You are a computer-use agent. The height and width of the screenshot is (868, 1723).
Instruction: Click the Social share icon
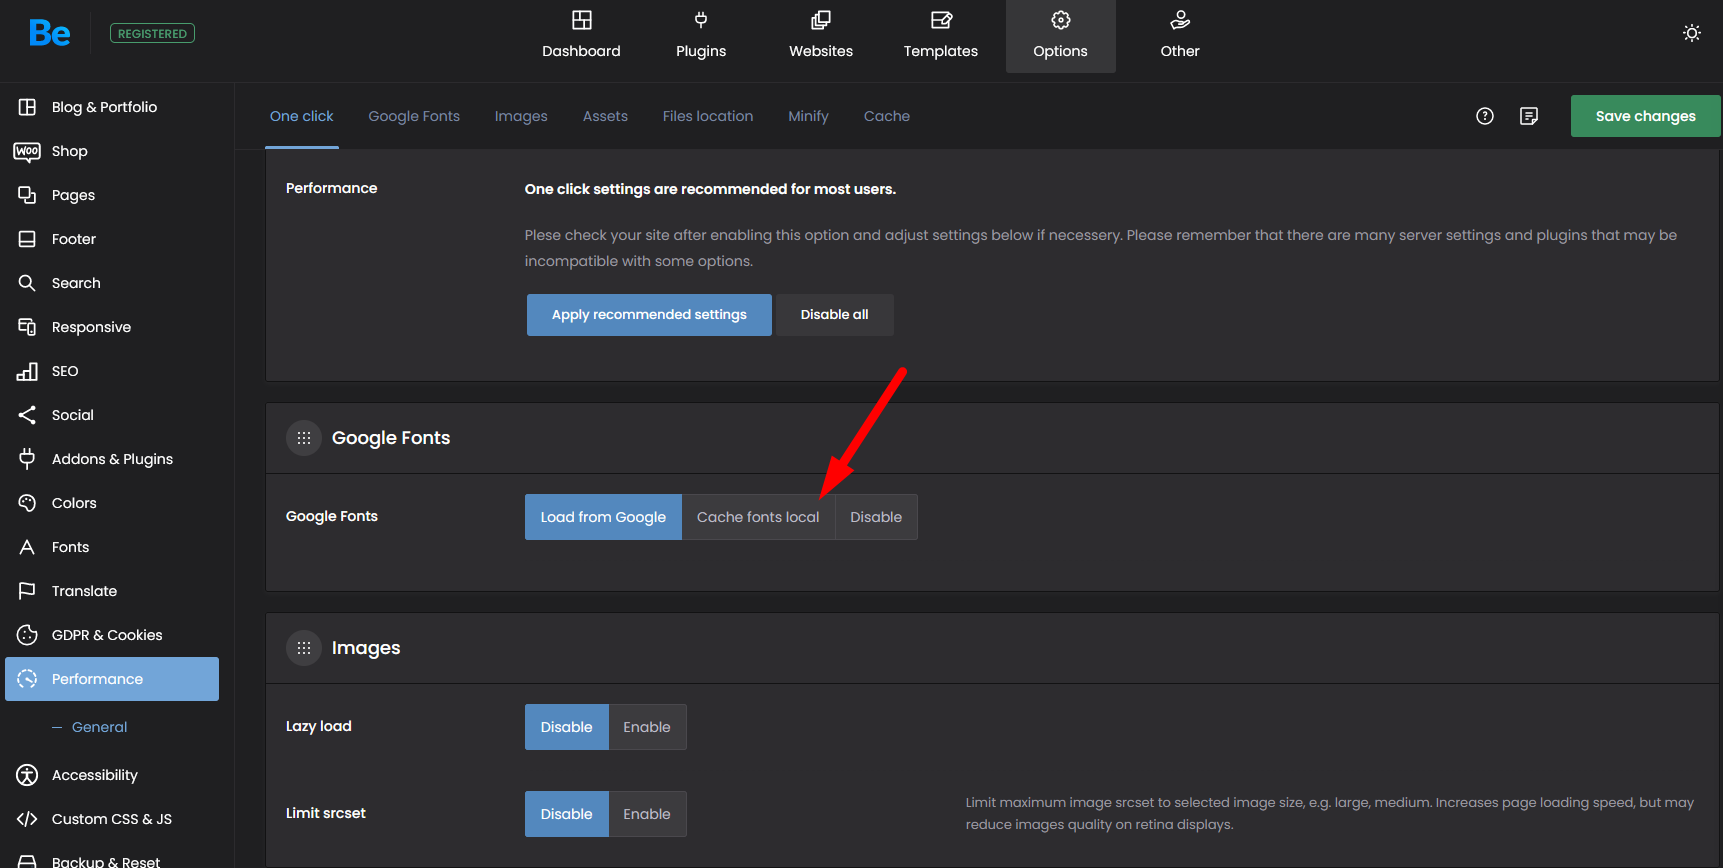tap(27, 415)
